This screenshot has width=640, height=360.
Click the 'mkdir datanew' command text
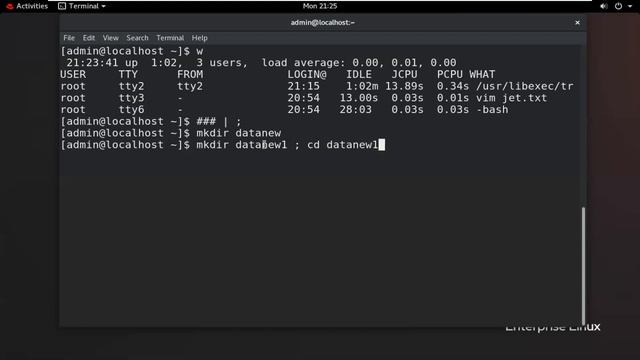tap(238, 133)
